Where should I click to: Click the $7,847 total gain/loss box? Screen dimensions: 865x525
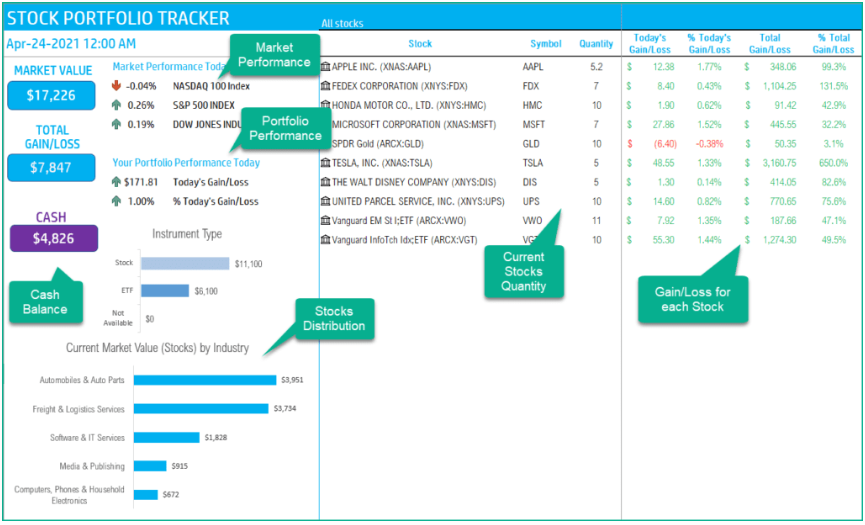click(51, 168)
